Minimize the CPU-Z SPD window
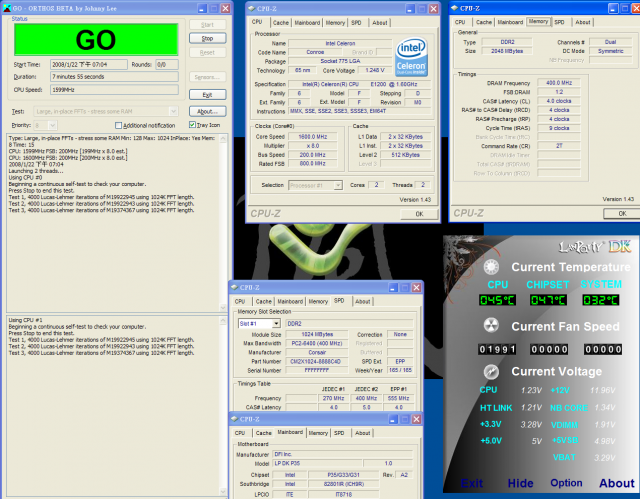 pos(393,288)
